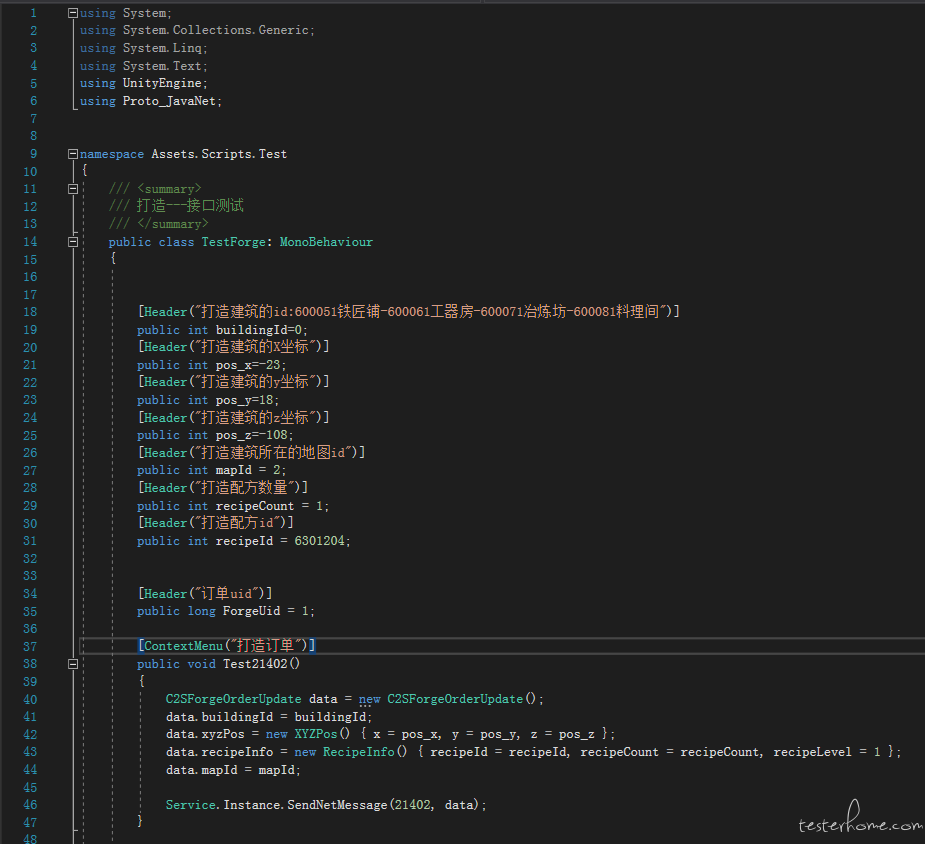
Task: Click the 'XYZPos' type name
Action: pos(316,734)
